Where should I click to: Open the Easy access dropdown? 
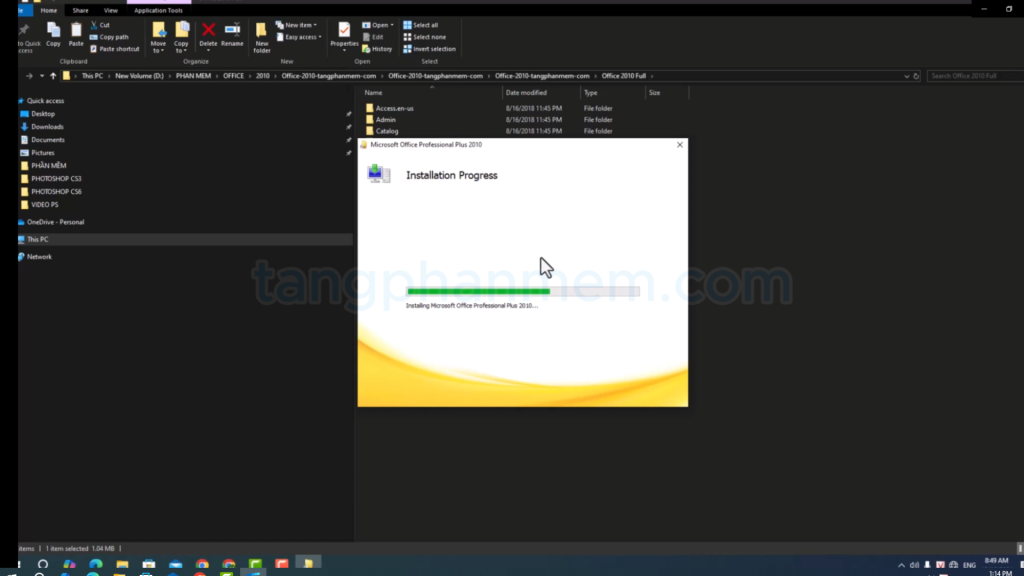299,37
